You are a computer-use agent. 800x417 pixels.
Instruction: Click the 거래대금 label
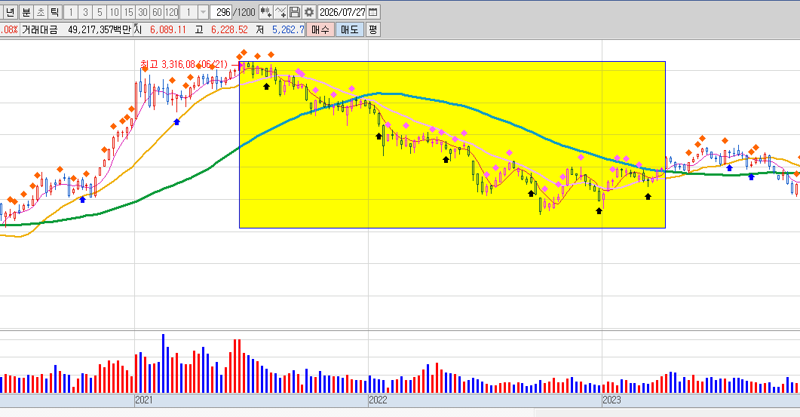(x=39, y=30)
